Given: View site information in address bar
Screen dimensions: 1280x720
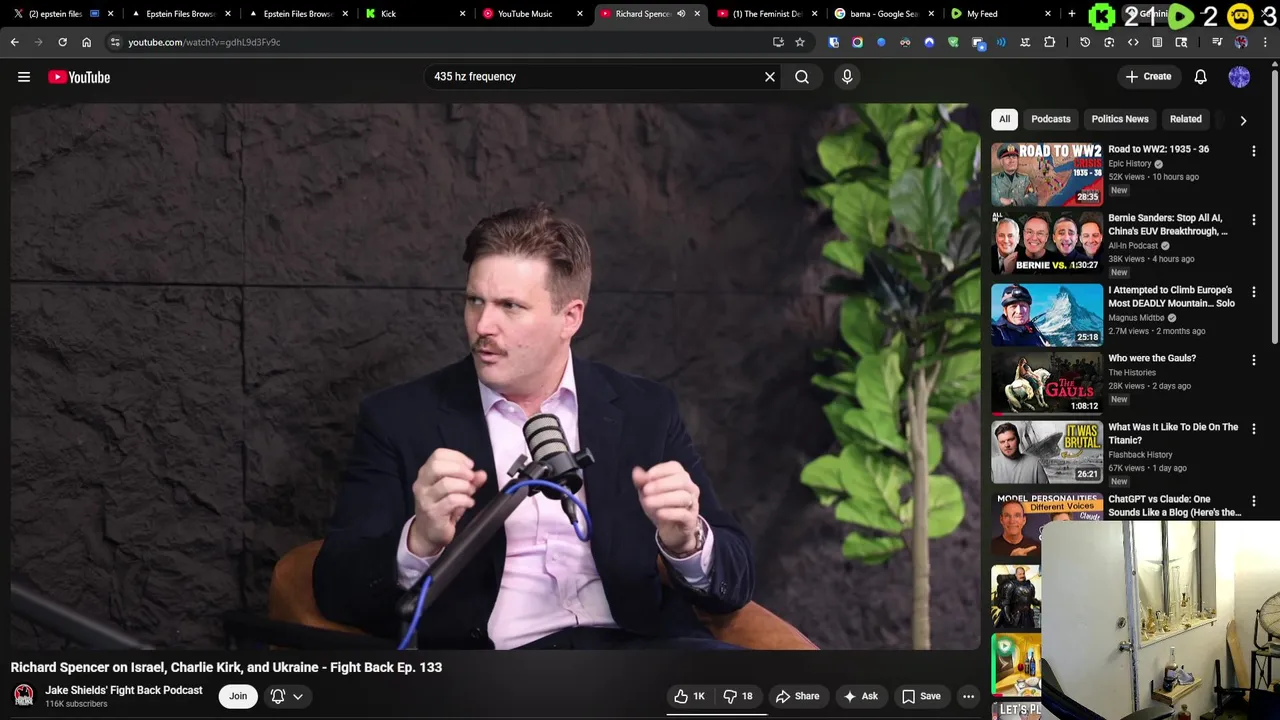Looking at the screenshot, I should coord(115,42).
